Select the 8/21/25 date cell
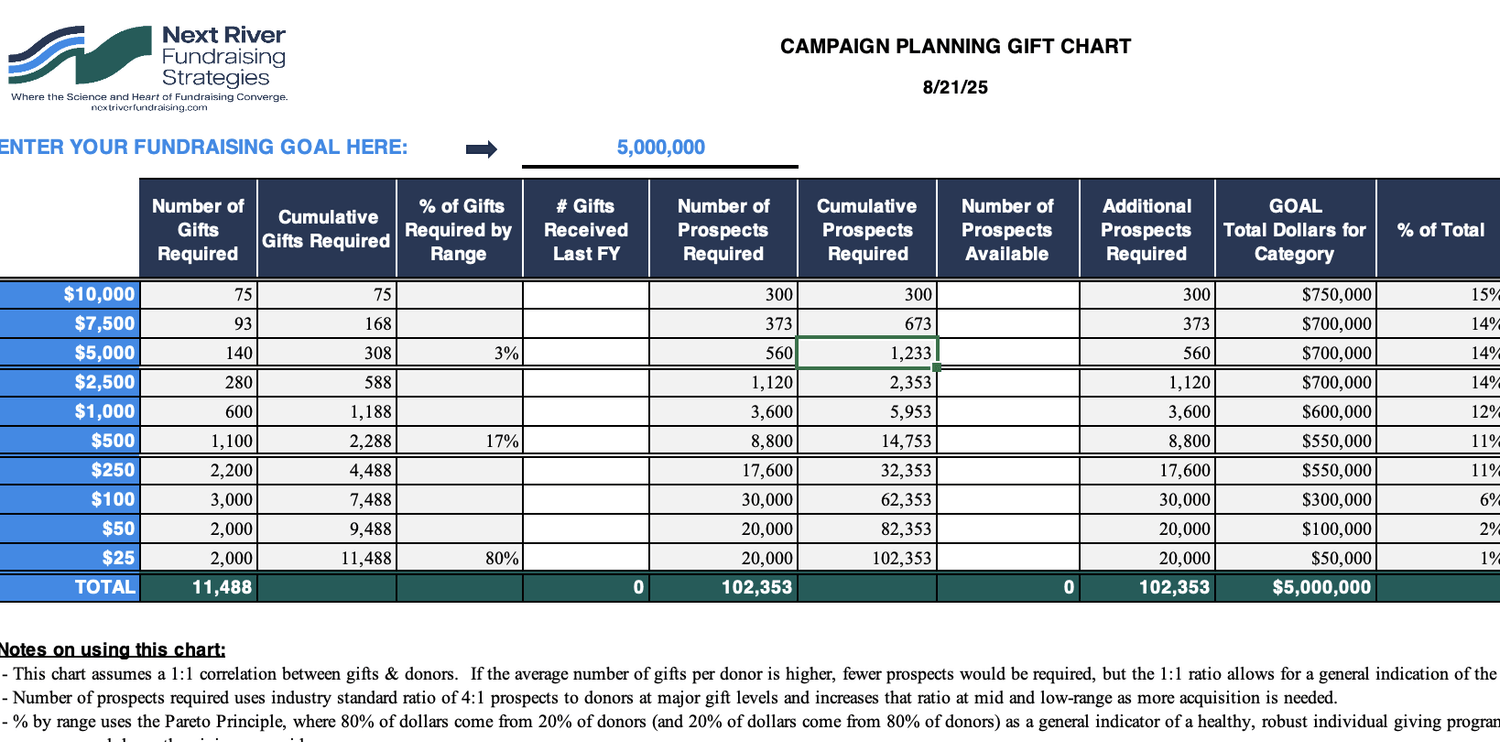The height and width of the screenshot is (742, 1500). (x=955, y=87)
